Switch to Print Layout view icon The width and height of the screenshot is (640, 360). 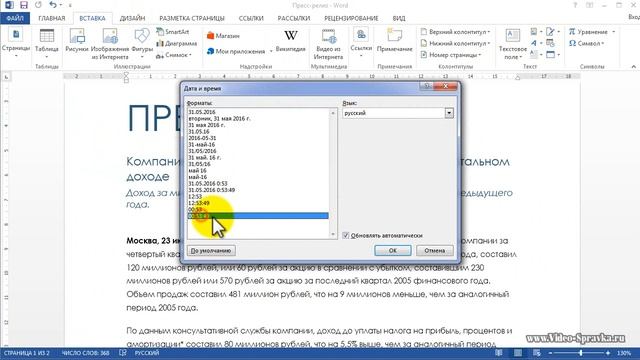point(518,353)
